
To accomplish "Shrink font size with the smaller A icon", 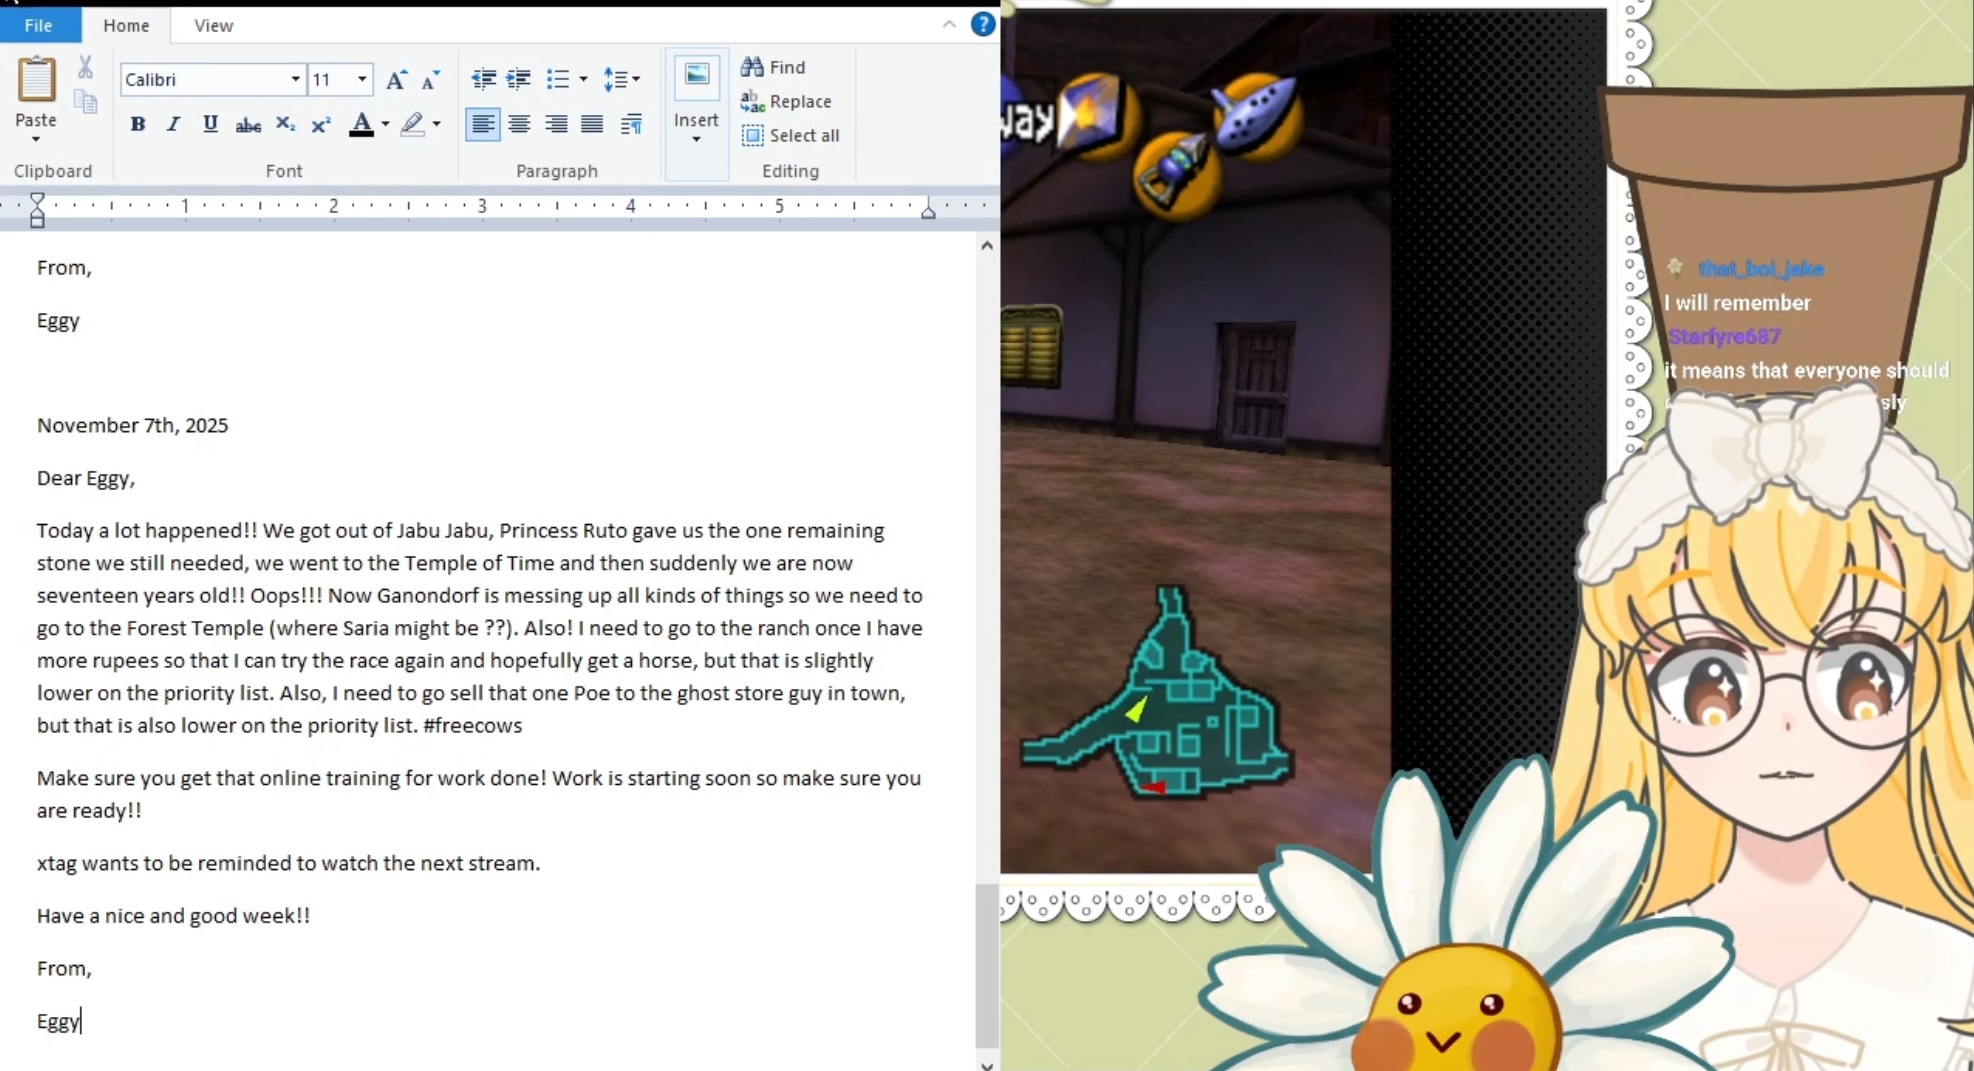I will (x=430, y=79).
